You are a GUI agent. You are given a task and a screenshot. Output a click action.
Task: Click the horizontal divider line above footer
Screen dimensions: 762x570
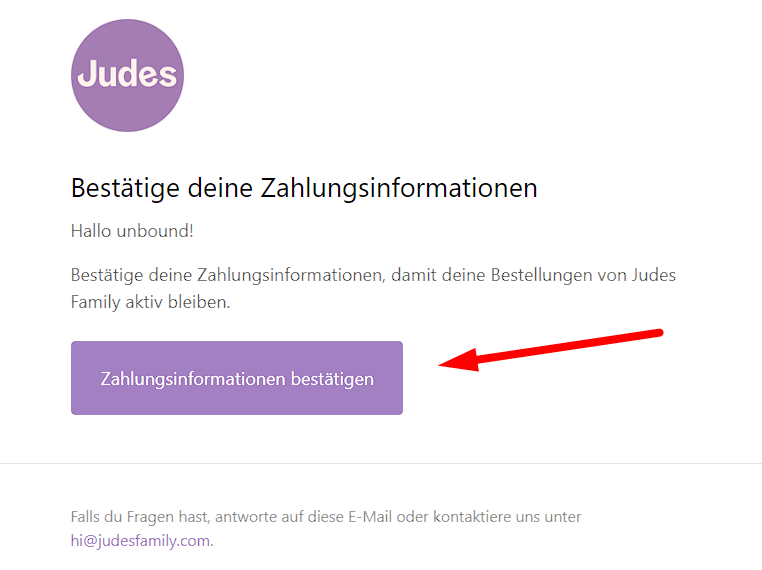tap(381, 463)
